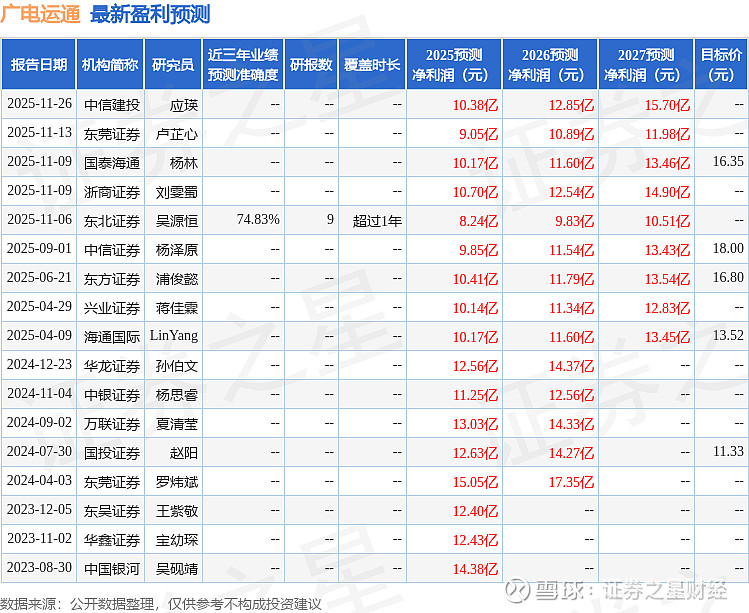Click the 覆盖时长 column header
The image size is (749, 613).
(x=372, y=64)
